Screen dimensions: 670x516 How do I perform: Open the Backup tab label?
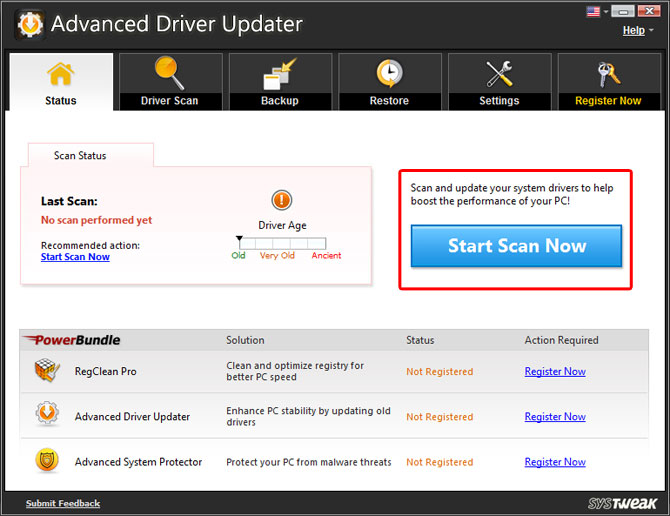tap(280, 101)
